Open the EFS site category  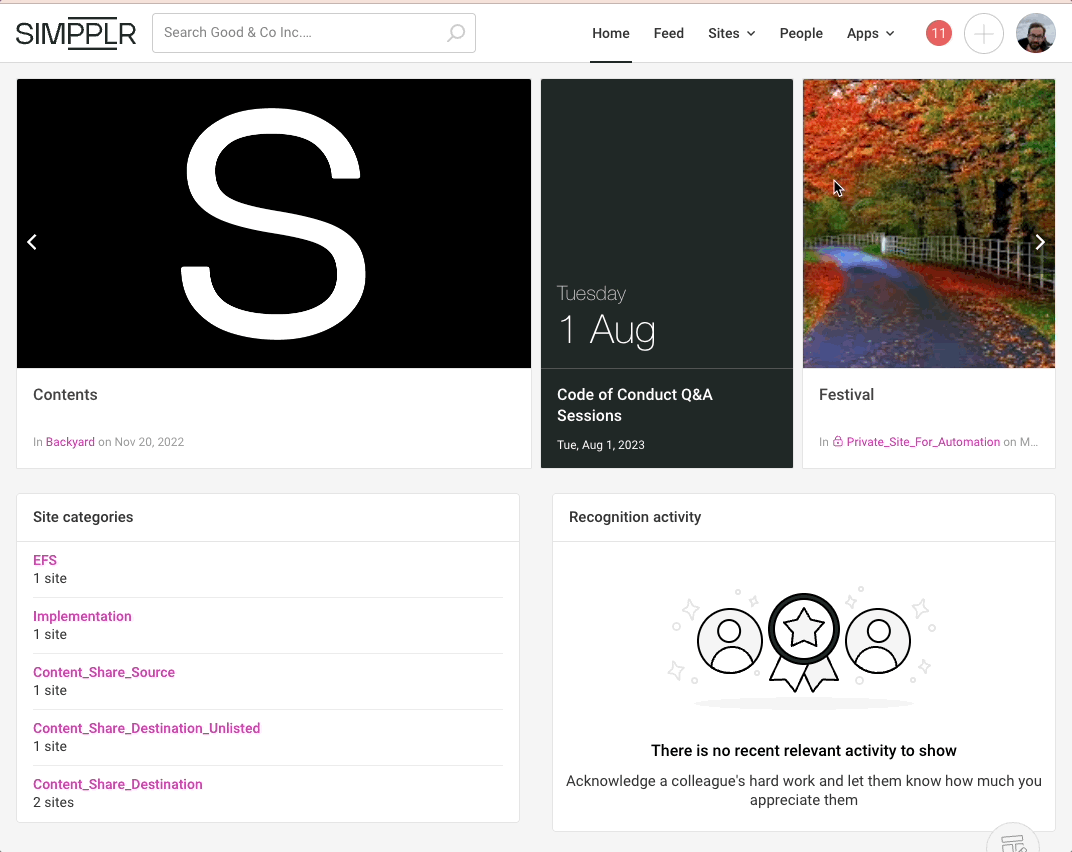[x=45, y=560]
